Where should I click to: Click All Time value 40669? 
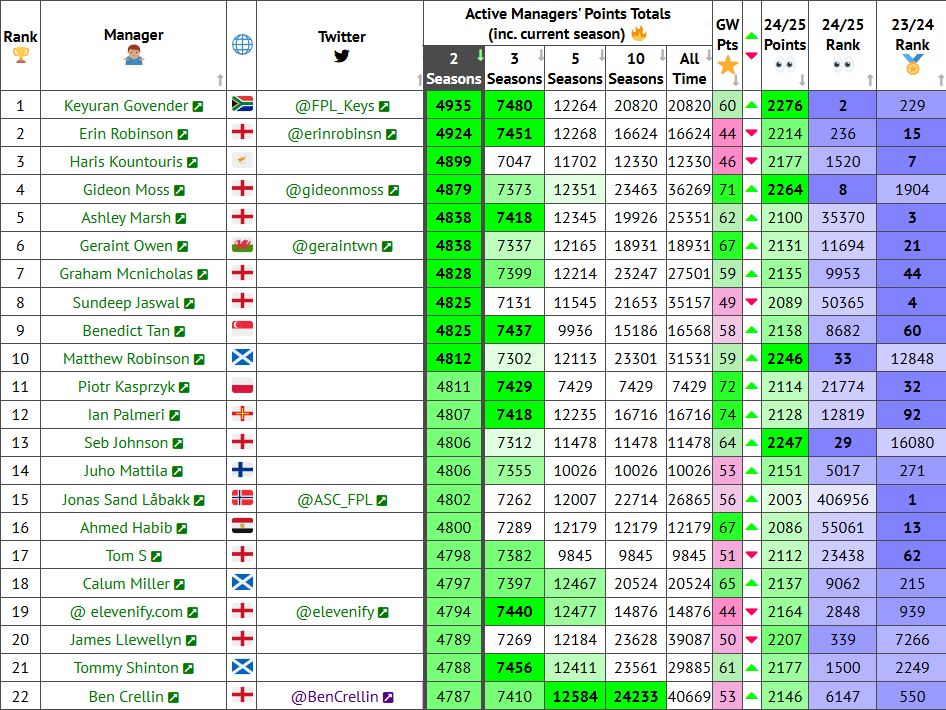coord(690,697)
